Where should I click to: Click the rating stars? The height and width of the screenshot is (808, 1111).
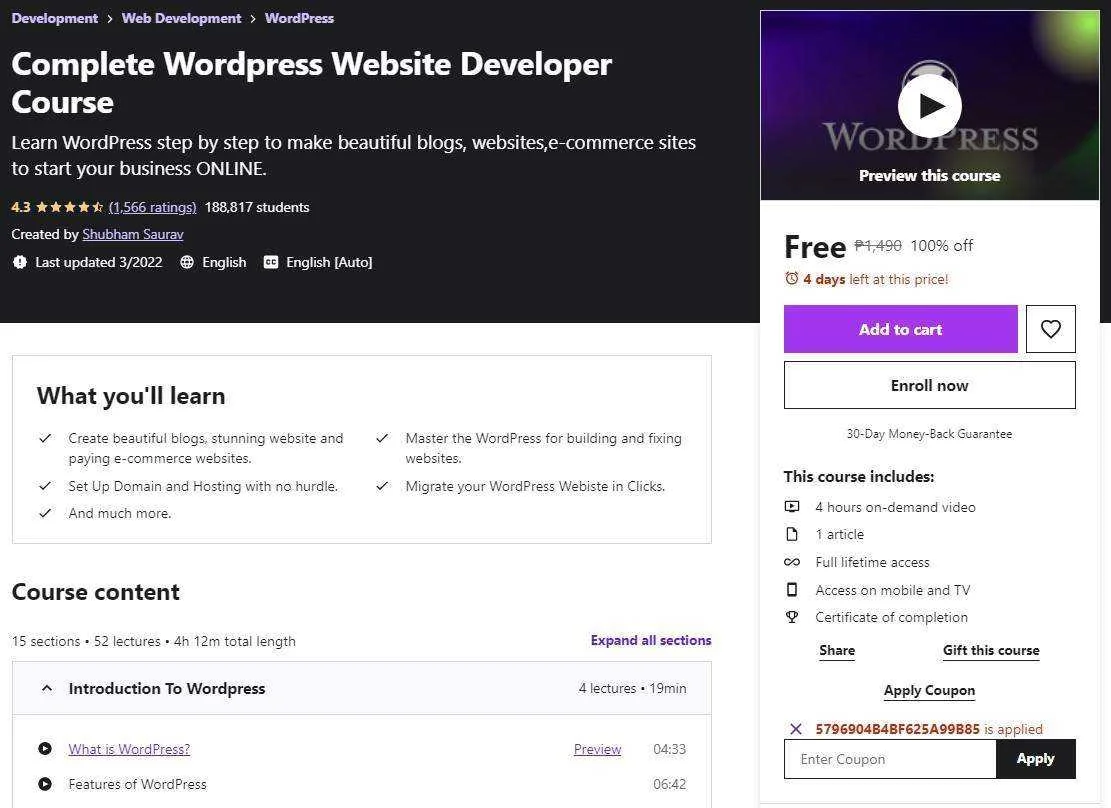[69, 207]
